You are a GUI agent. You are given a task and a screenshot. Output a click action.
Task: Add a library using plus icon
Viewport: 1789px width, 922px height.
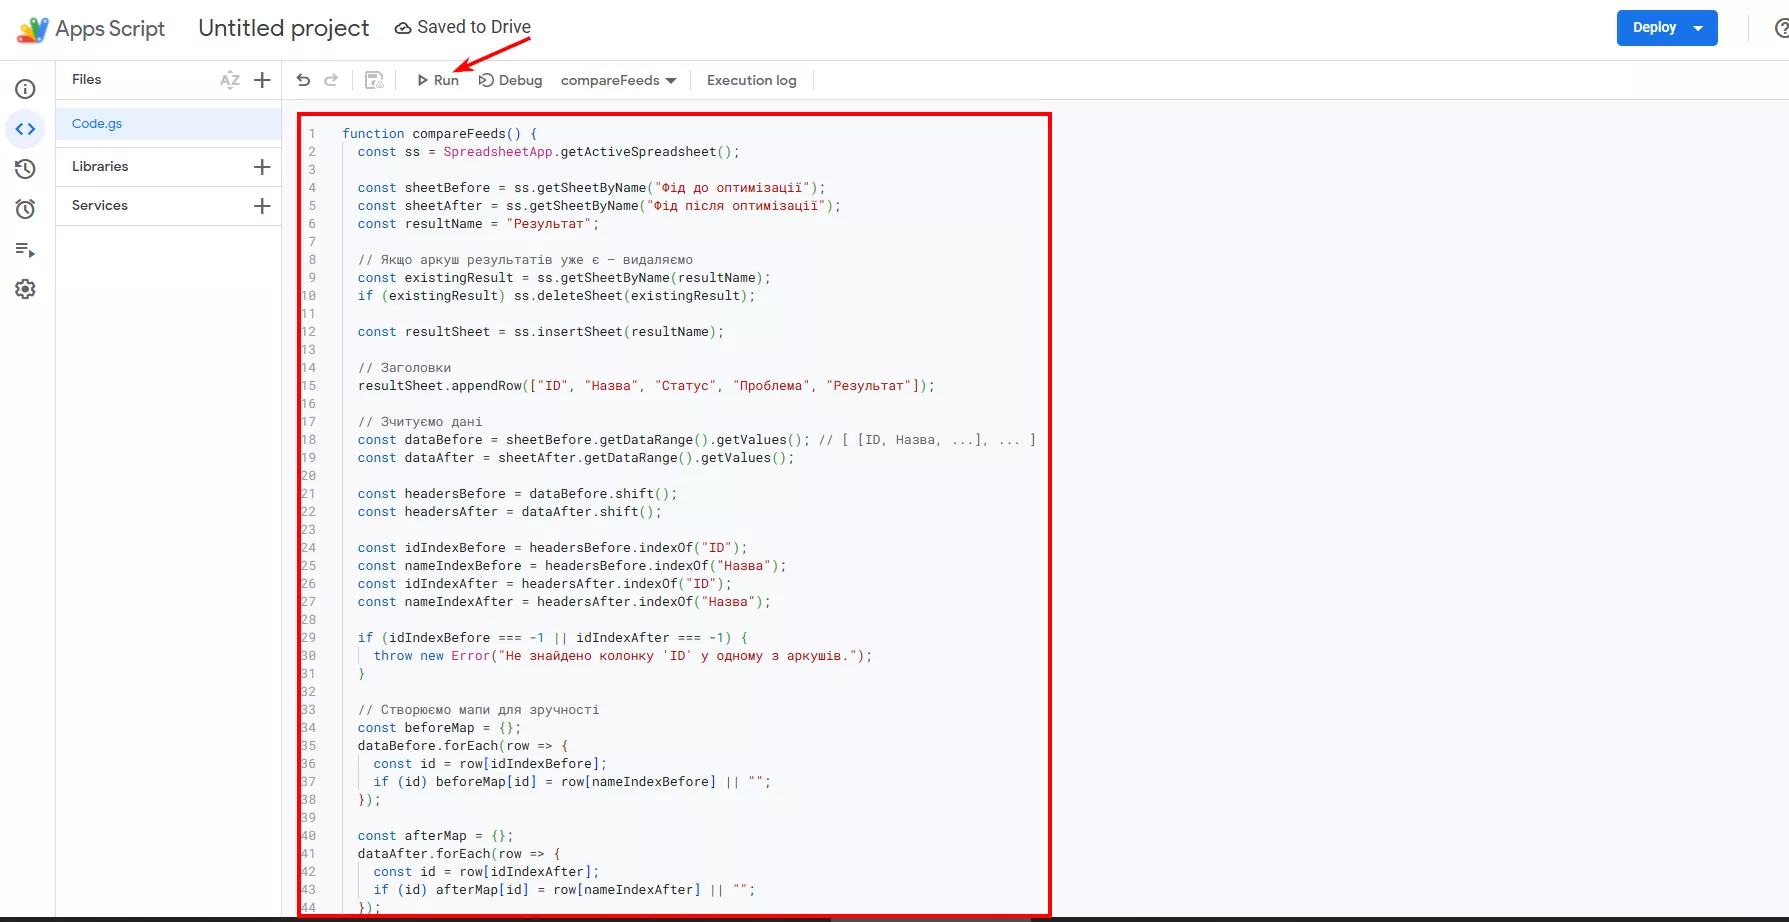pyautogui.click(x=262, y=167)
